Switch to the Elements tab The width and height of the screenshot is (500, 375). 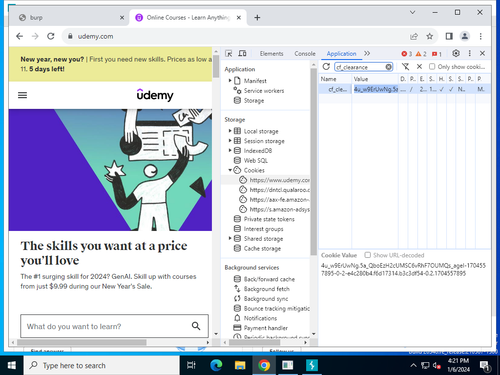271,54
